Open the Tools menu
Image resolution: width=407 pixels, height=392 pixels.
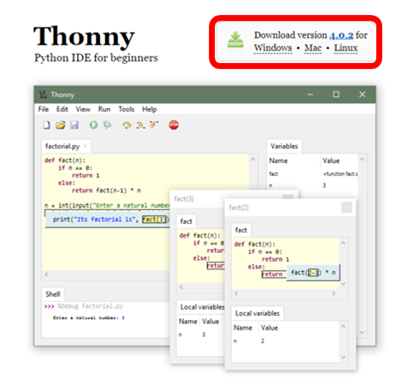coord(126,109)
